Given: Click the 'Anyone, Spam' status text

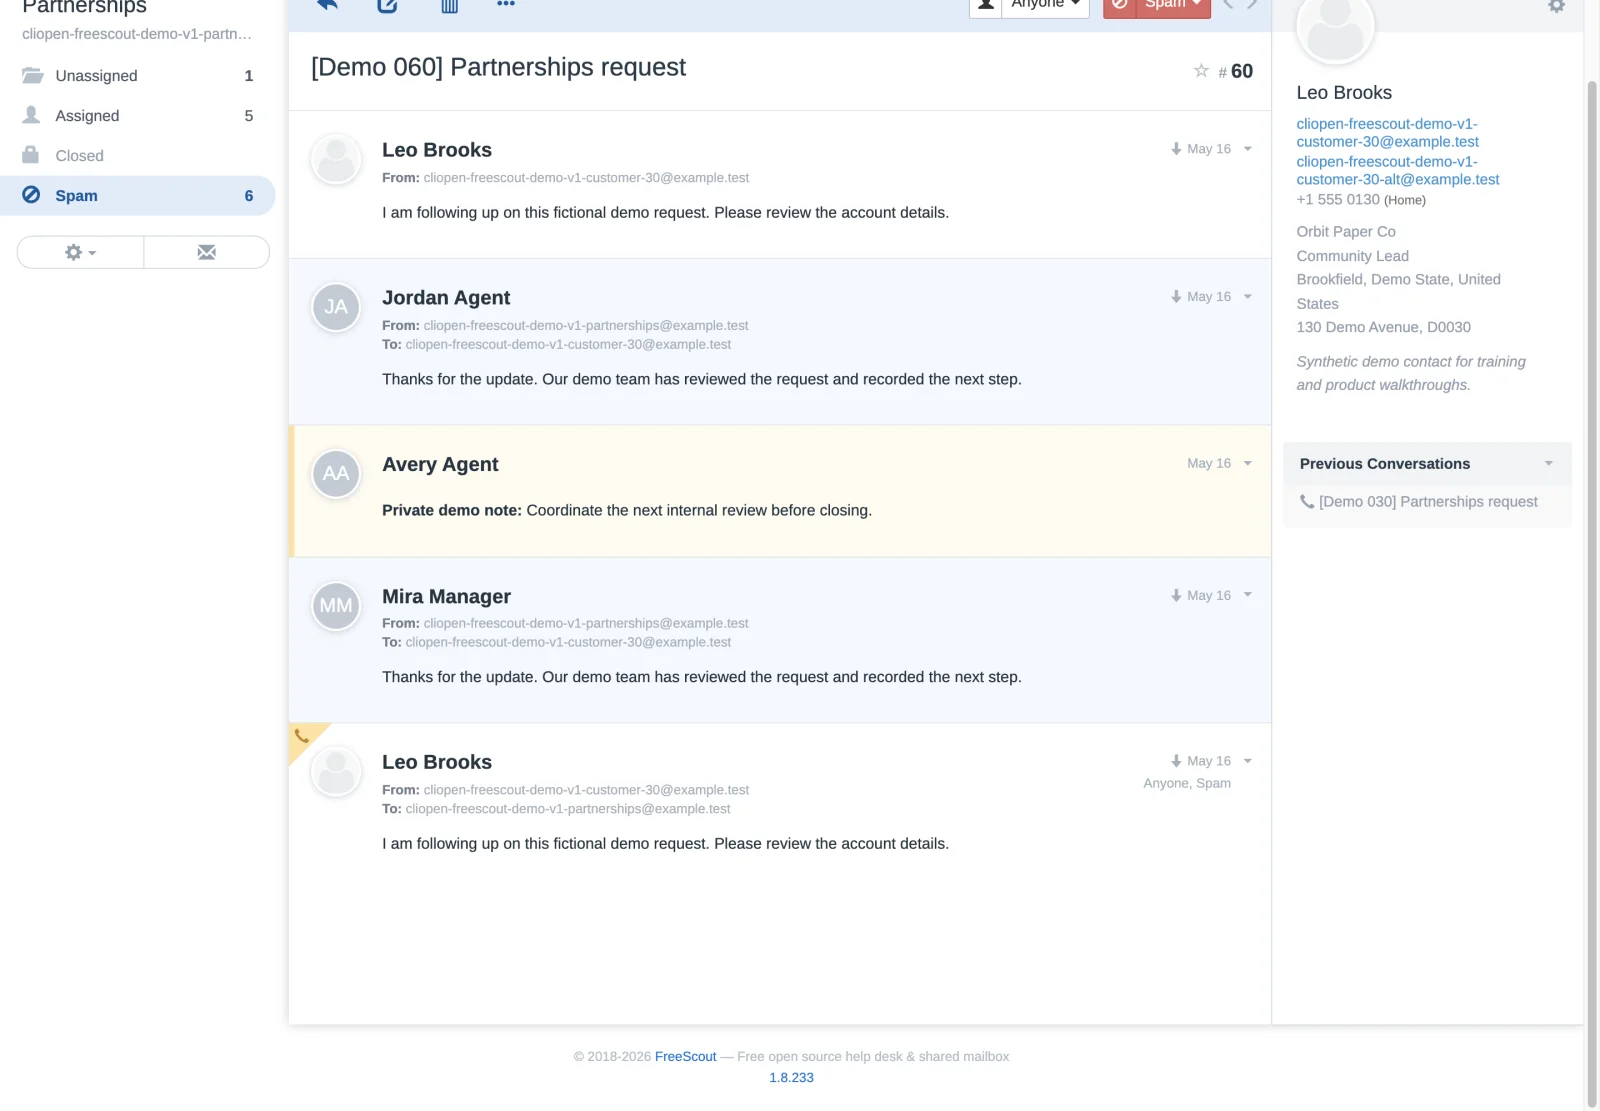Looking at the screenshot, I should (1187, 783).
